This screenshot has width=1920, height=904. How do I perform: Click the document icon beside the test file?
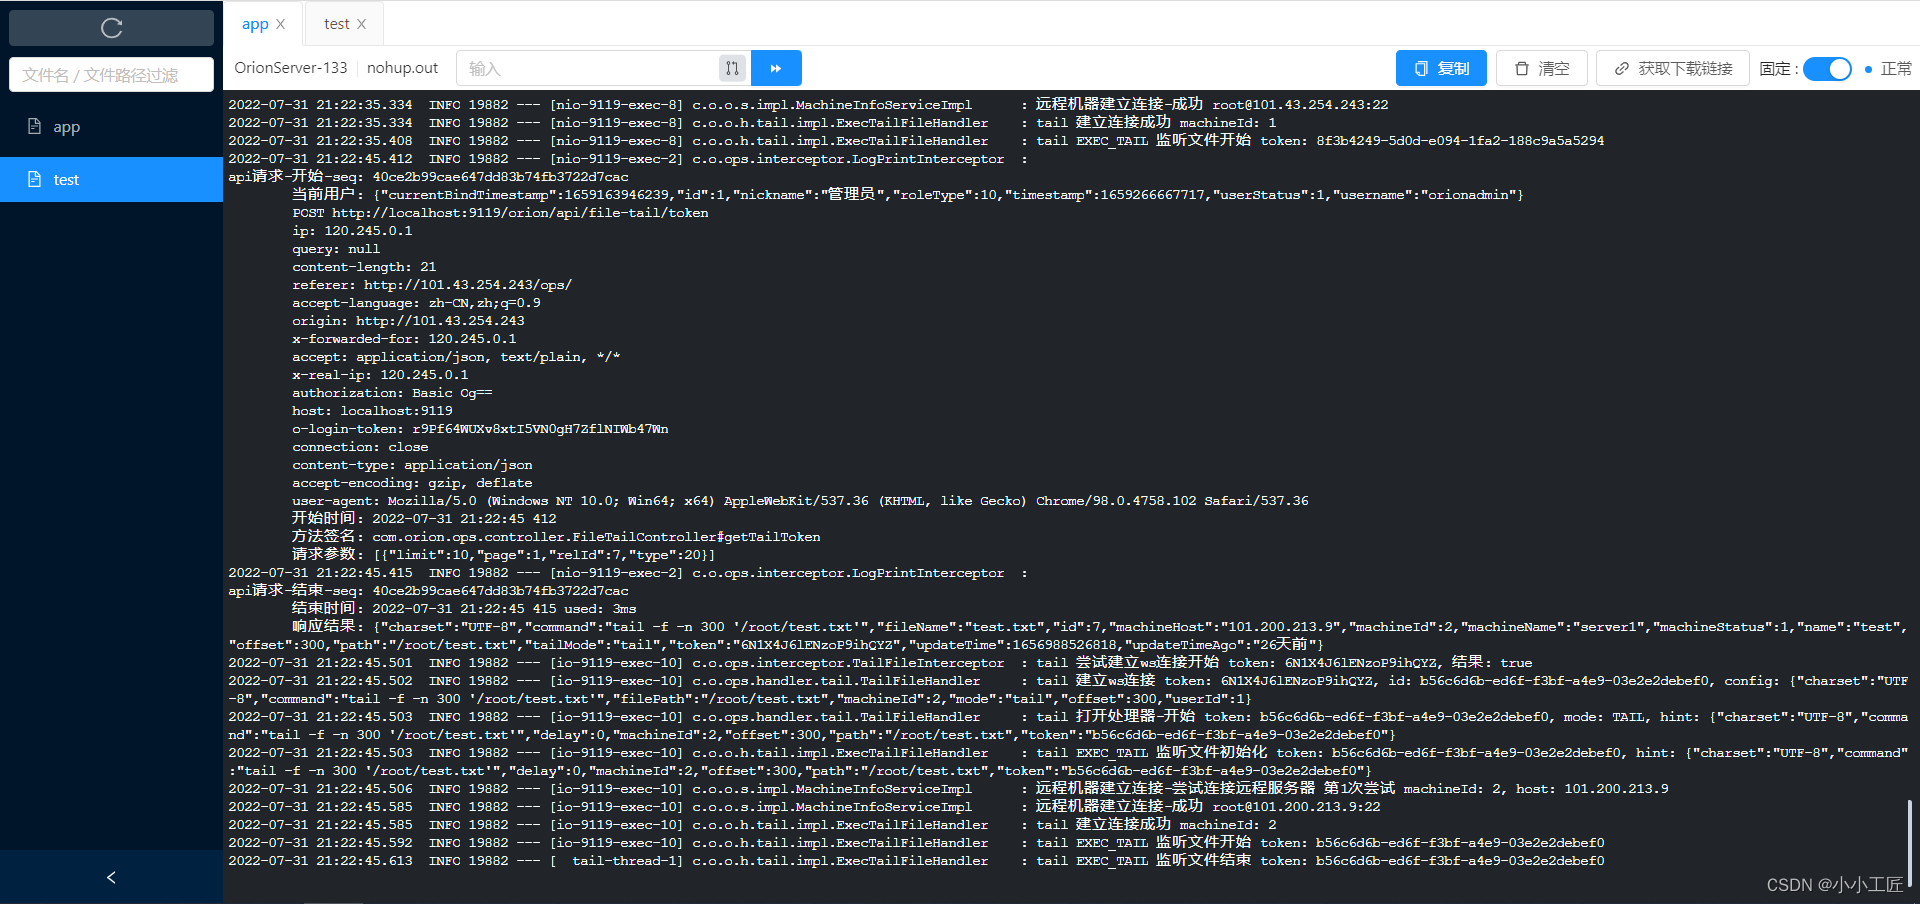tap(35, 179)
